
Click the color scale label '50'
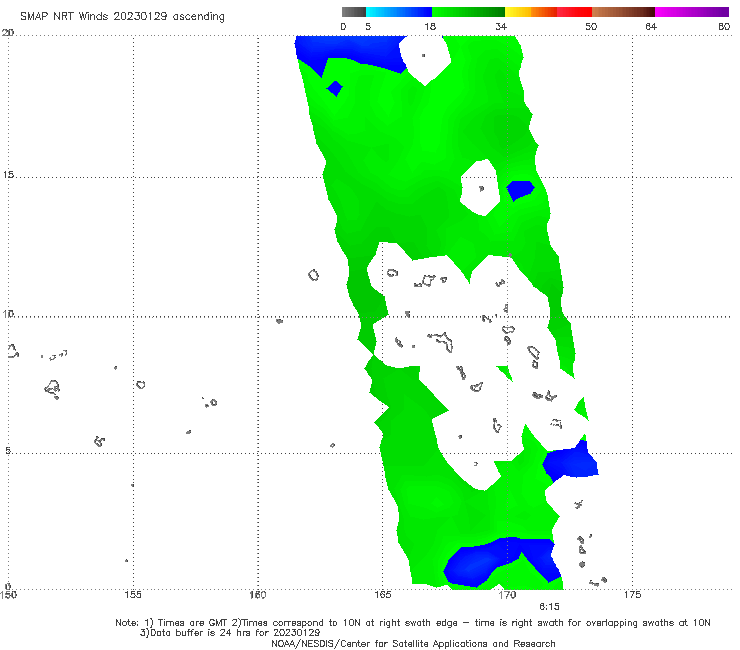tap(591, 26)
